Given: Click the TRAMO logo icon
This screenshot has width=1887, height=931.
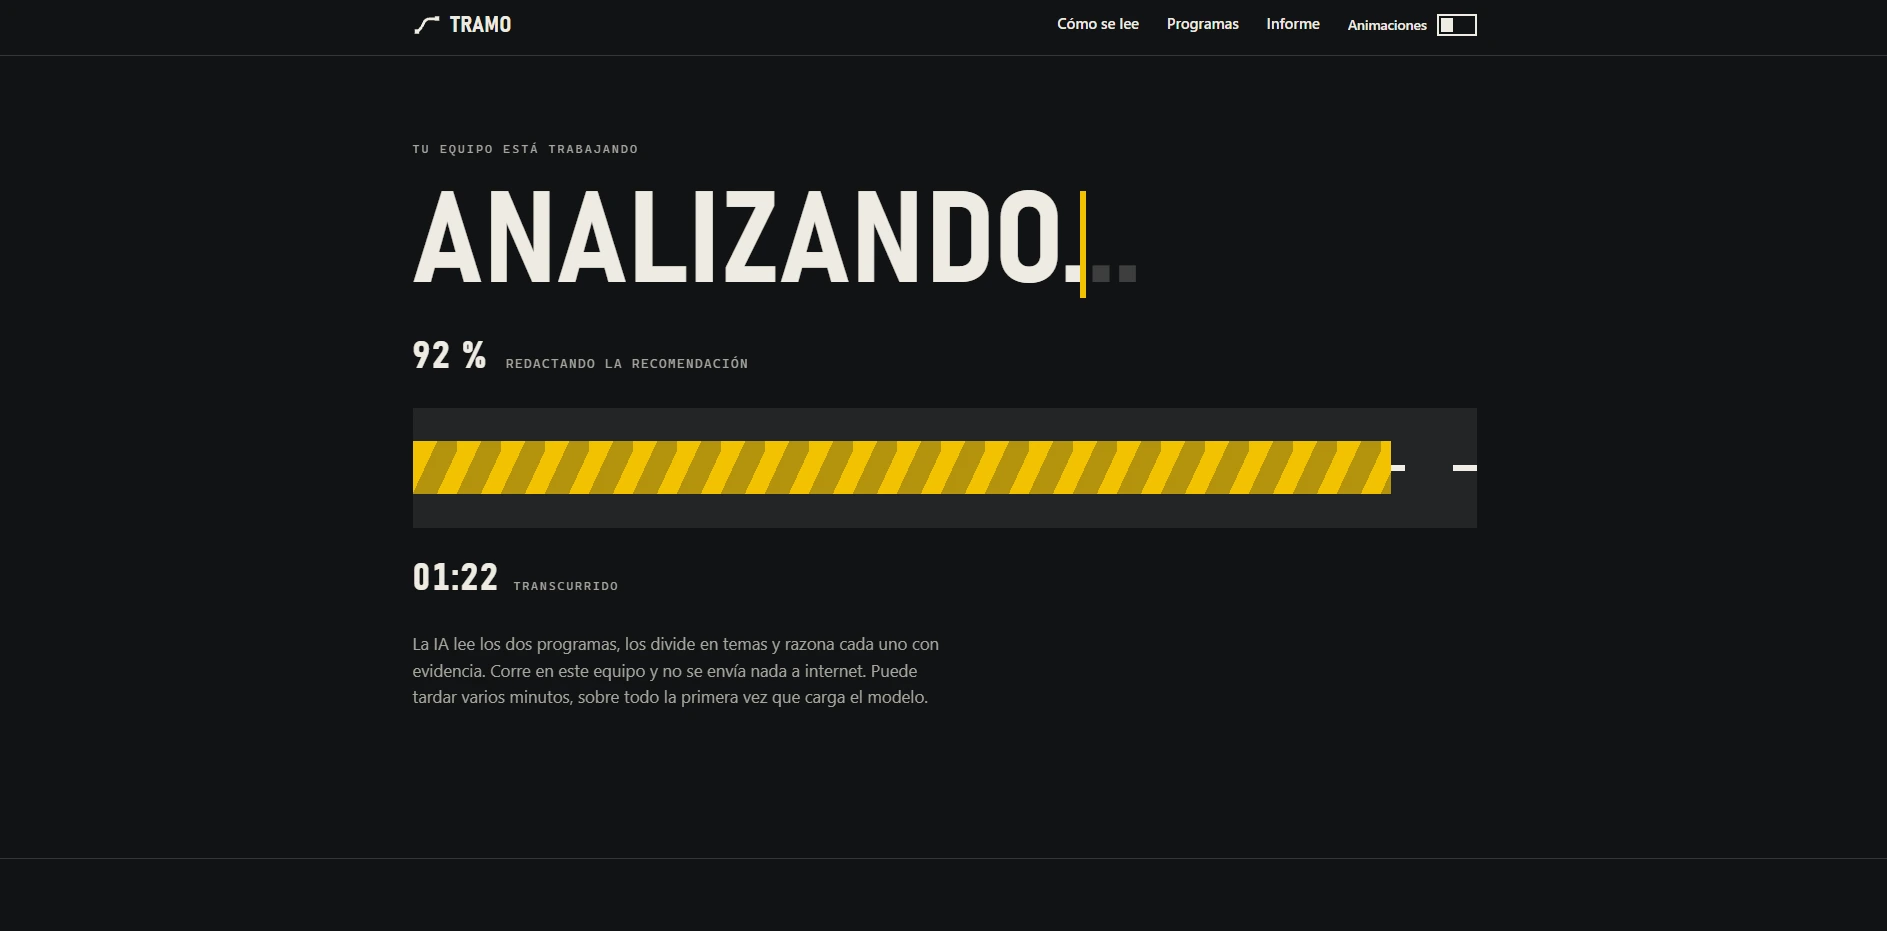Looking at the screenshot, I should click(427, 25).
